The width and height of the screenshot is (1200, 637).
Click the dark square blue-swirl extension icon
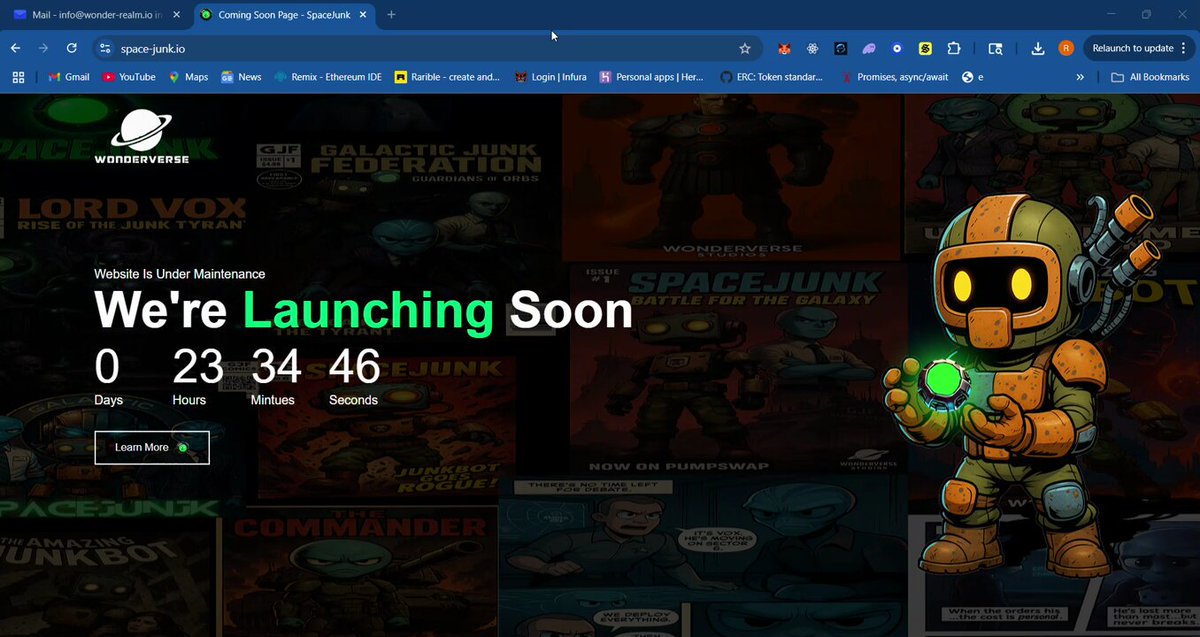tap(841, 48)
